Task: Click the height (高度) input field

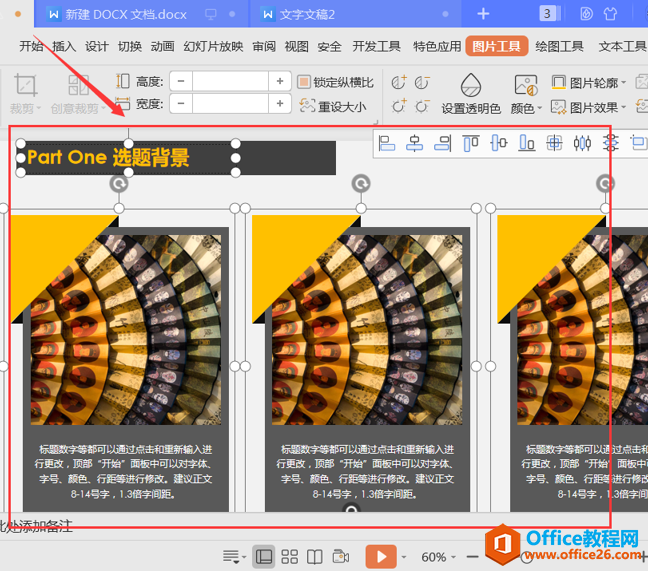Action: pyautogui.click(x=230, y=81)
